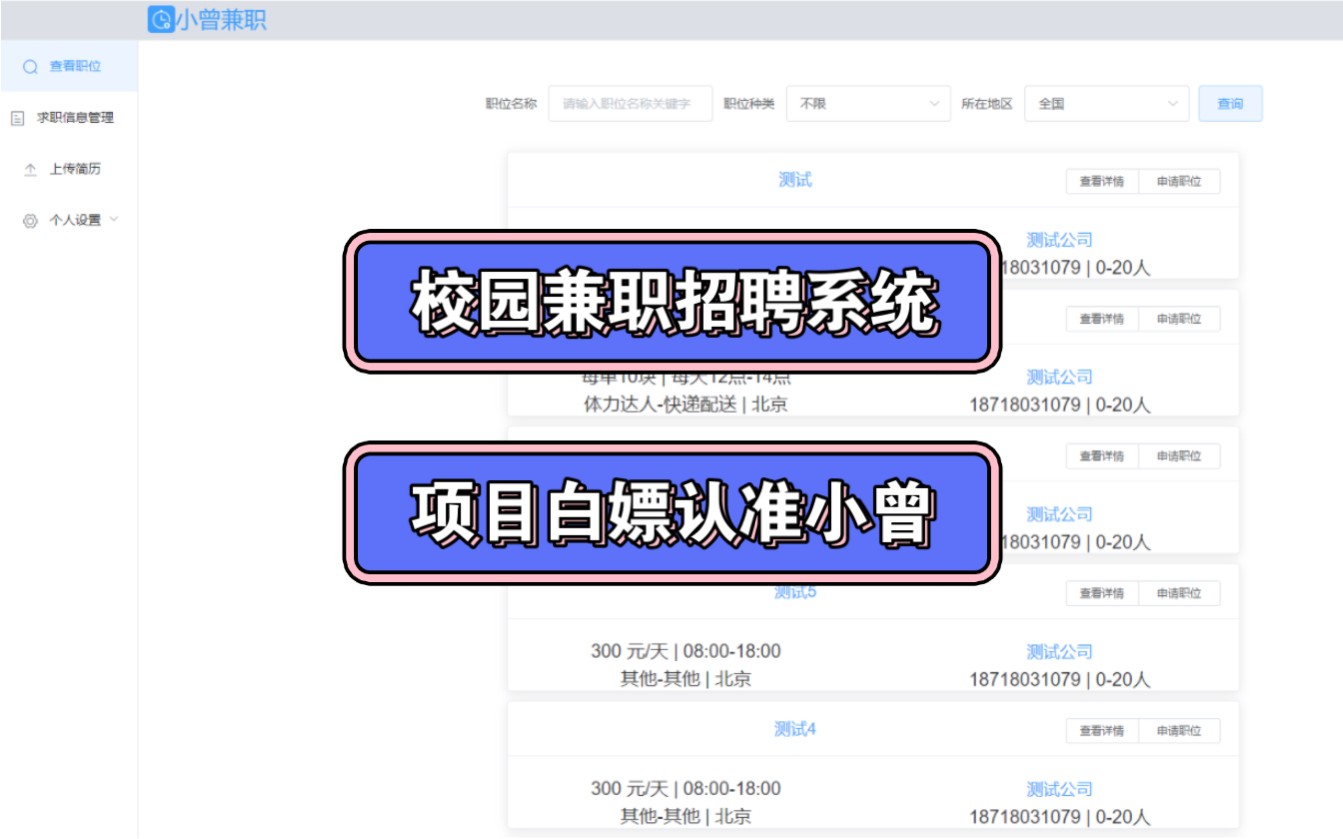Open 测试公司 link in the 快递配送 card
Image resolution: width=1343 pixels, height=839 pixels.
[x=1059, y=377]
